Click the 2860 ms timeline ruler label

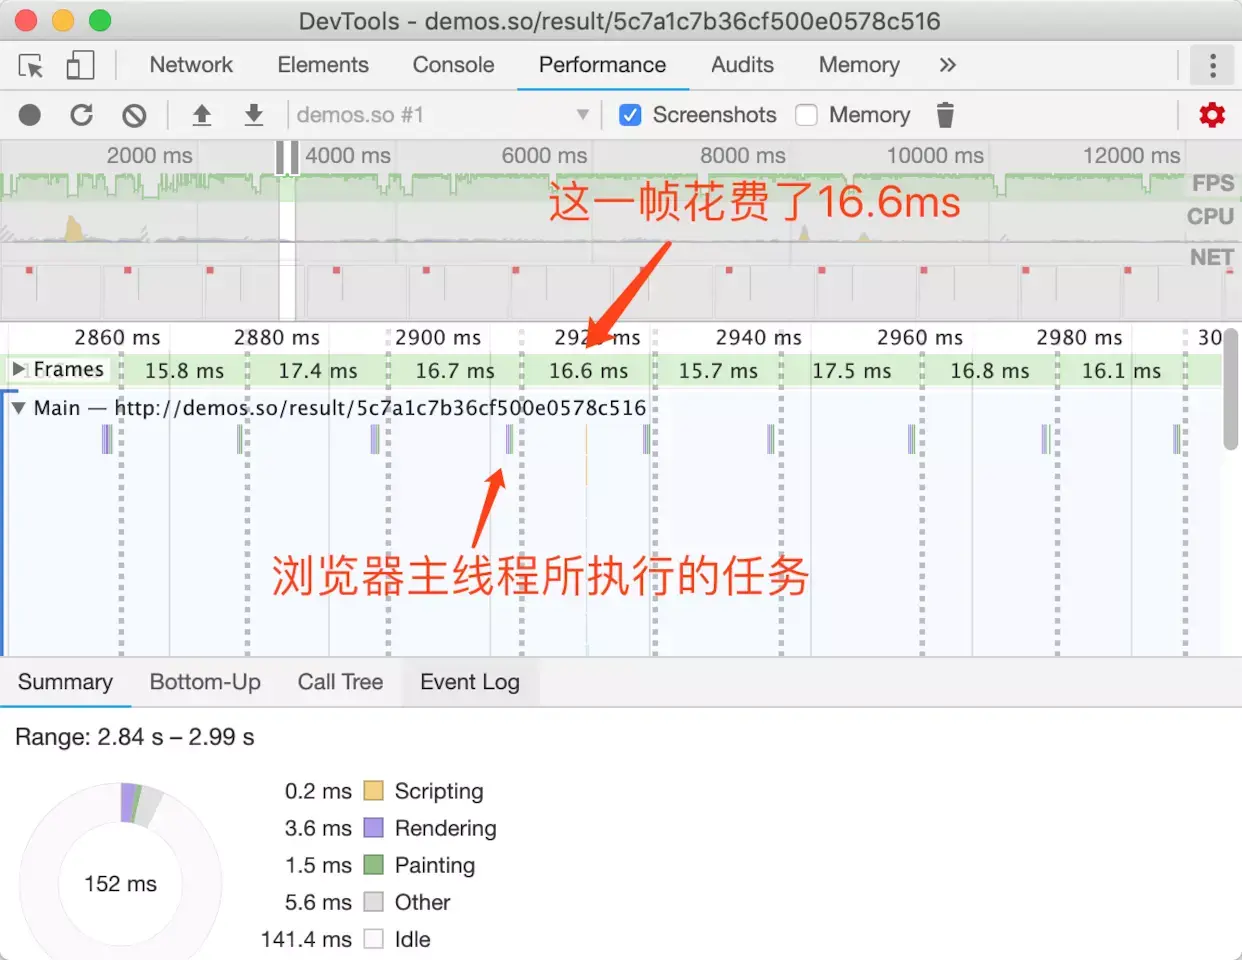[x=117, y=338]
